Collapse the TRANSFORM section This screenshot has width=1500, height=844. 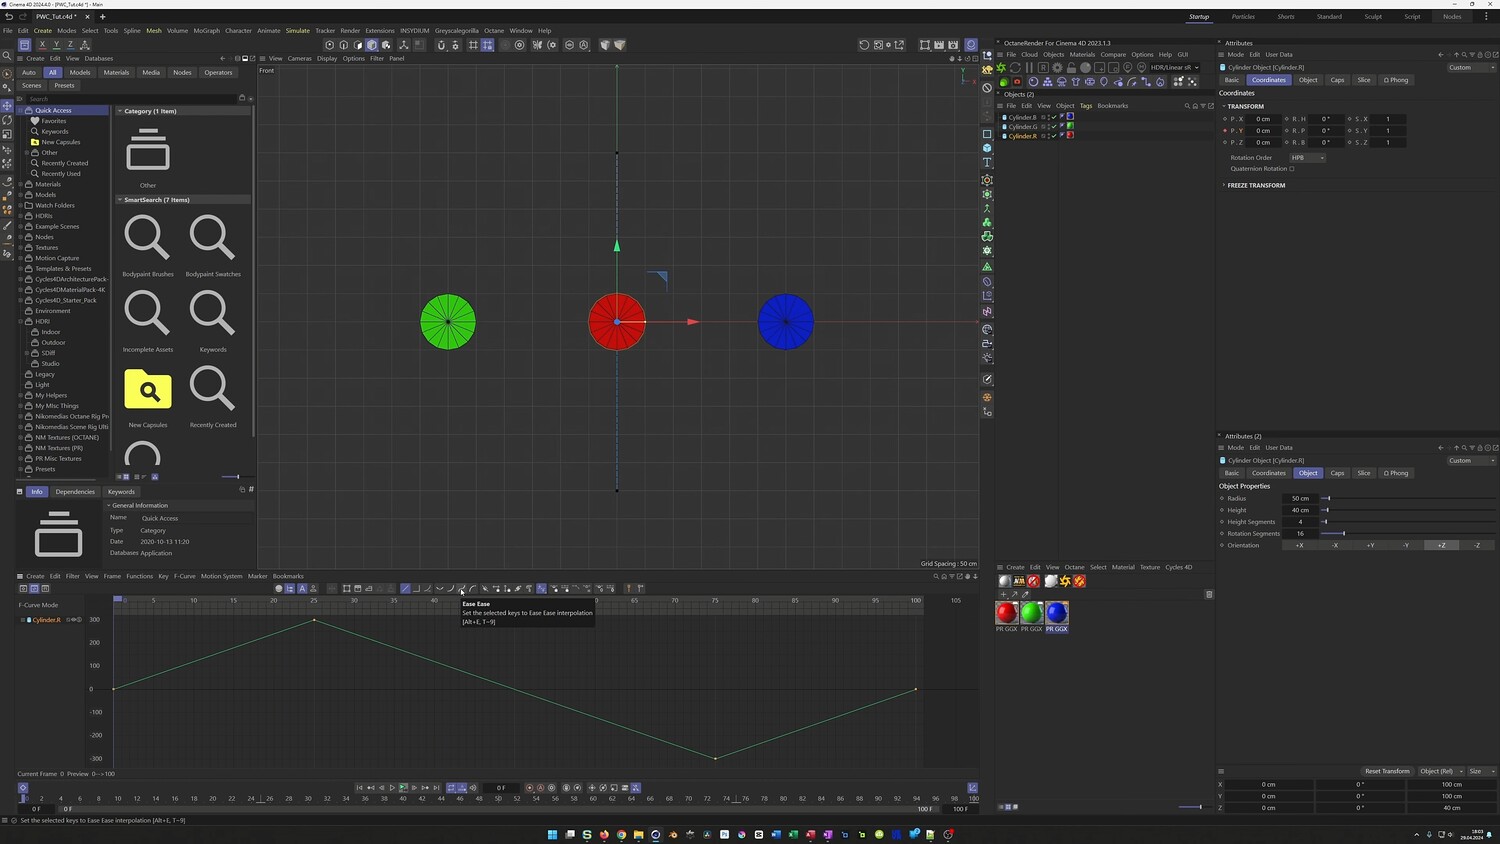(x=1224, y=106)
